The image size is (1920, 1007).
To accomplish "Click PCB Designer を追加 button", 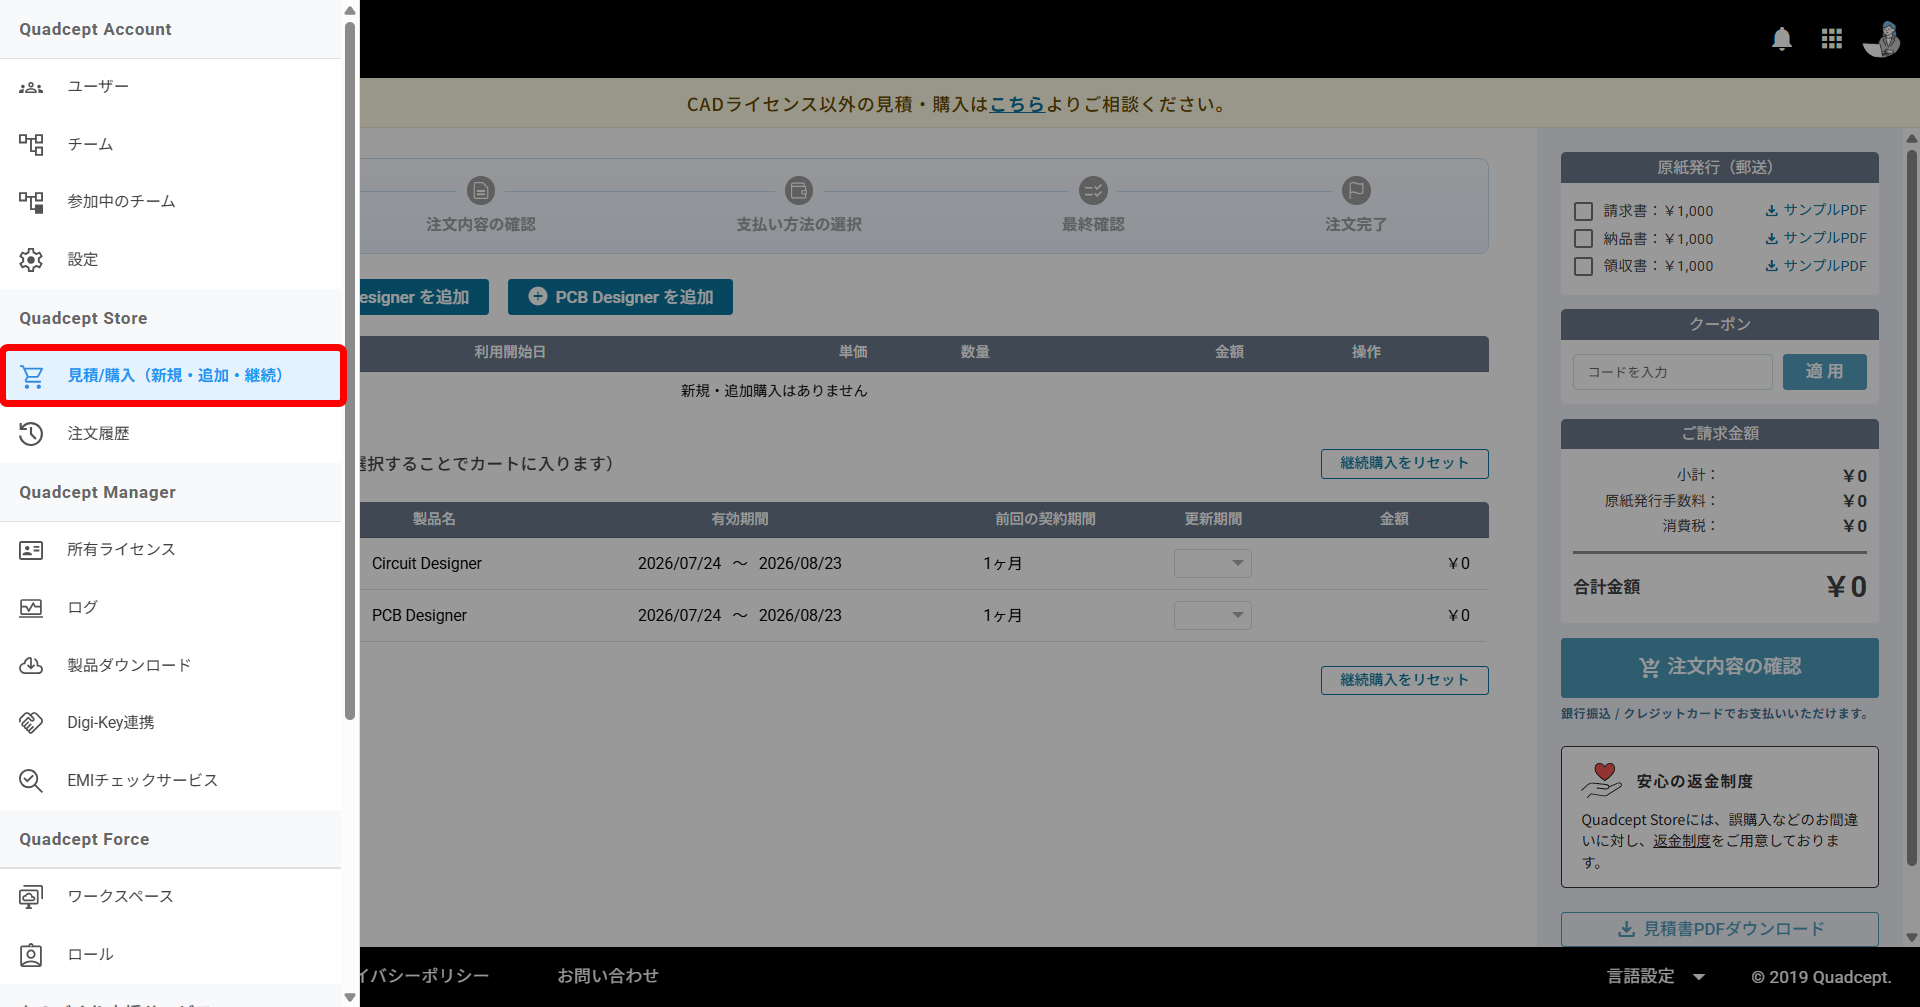I will (x=620, y=297).
